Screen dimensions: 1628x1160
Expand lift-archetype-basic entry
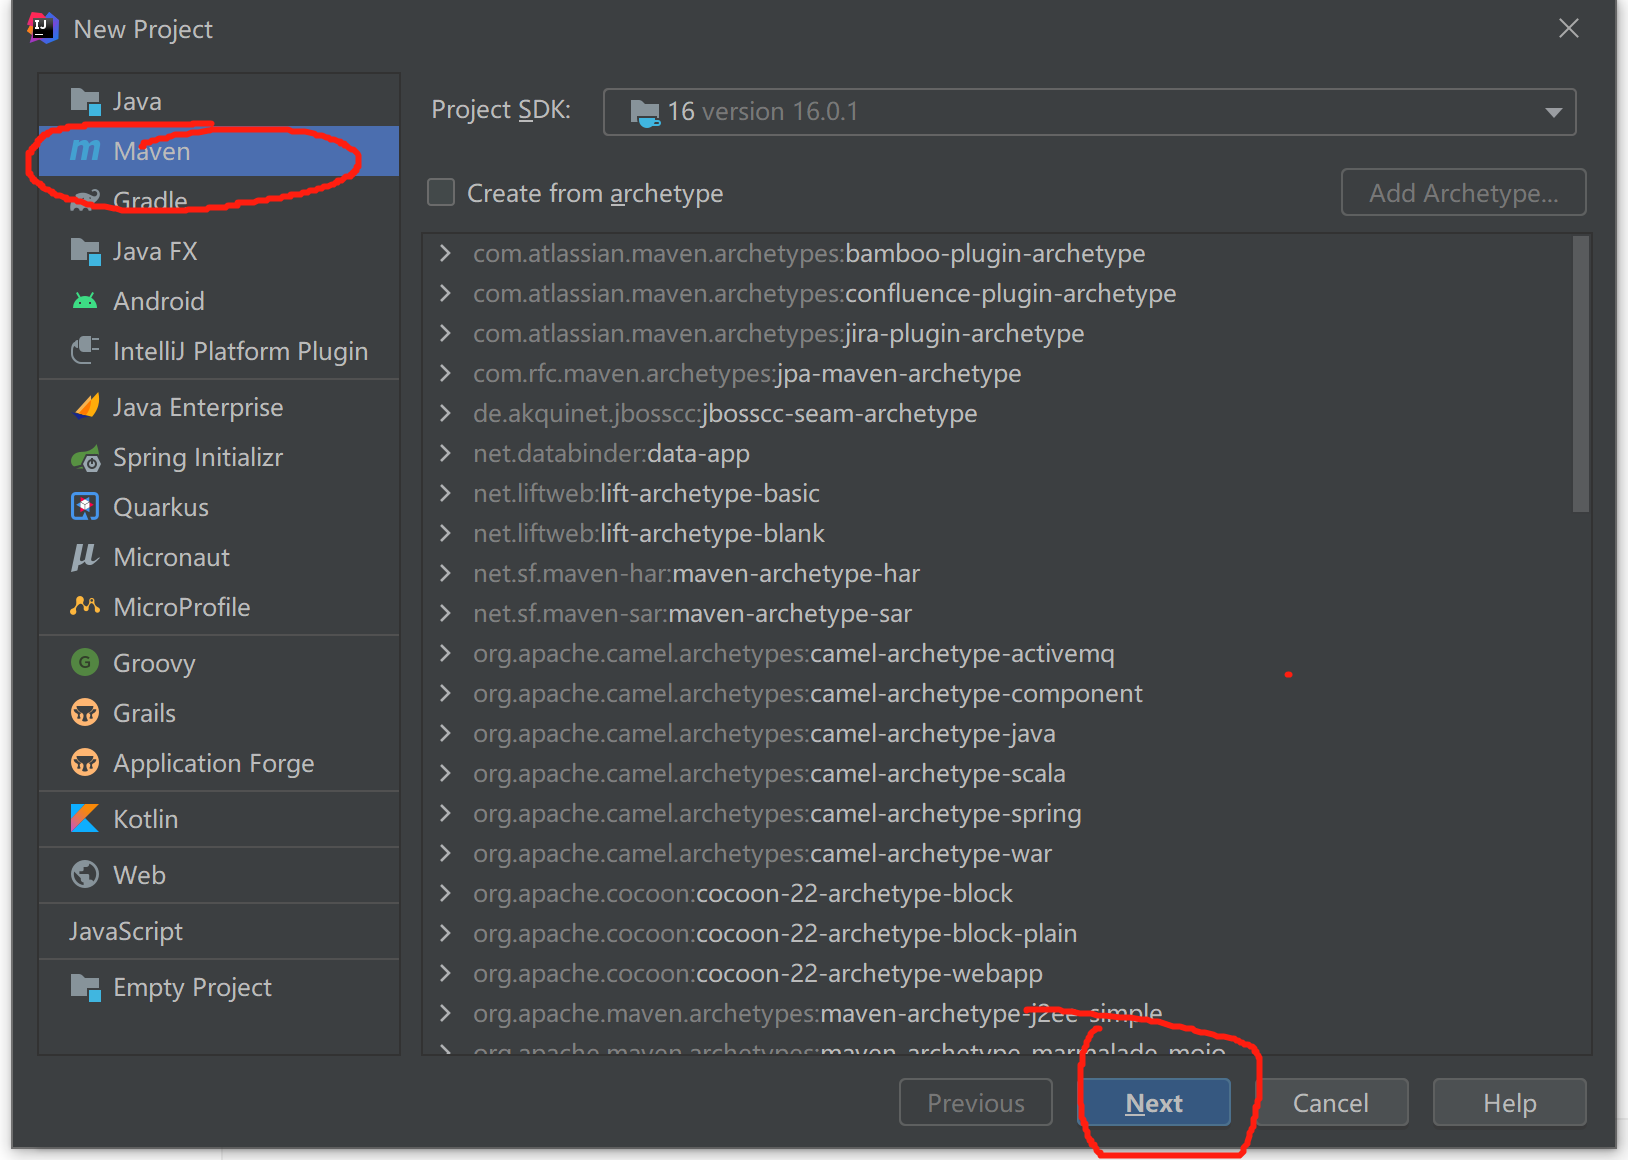click(445, 493)
